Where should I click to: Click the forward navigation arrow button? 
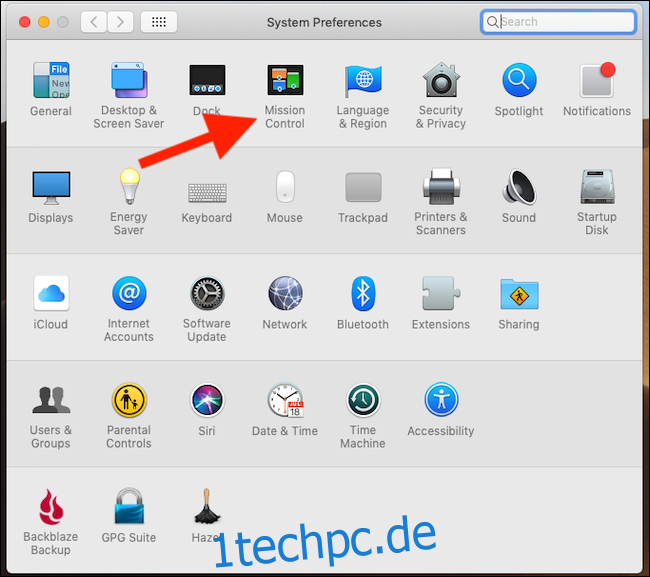coord(120,22)
